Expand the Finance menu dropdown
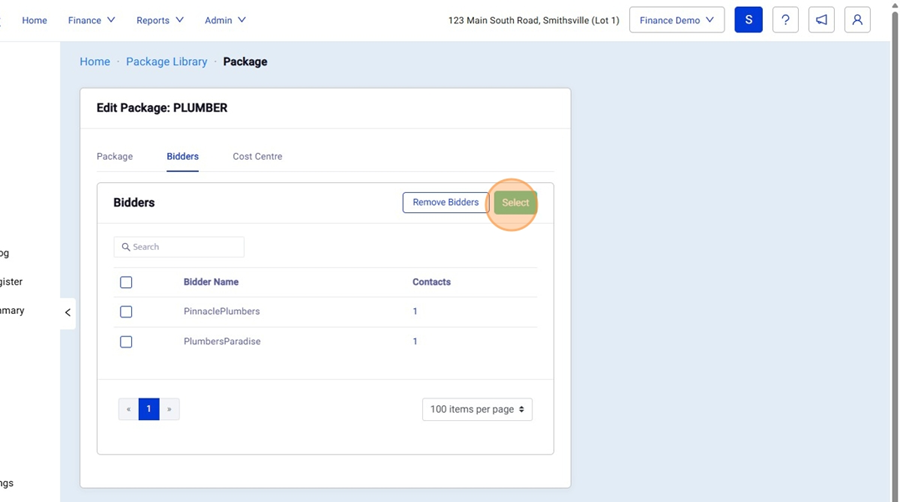This screenshot has width=900, height=502. coord(92,20)
